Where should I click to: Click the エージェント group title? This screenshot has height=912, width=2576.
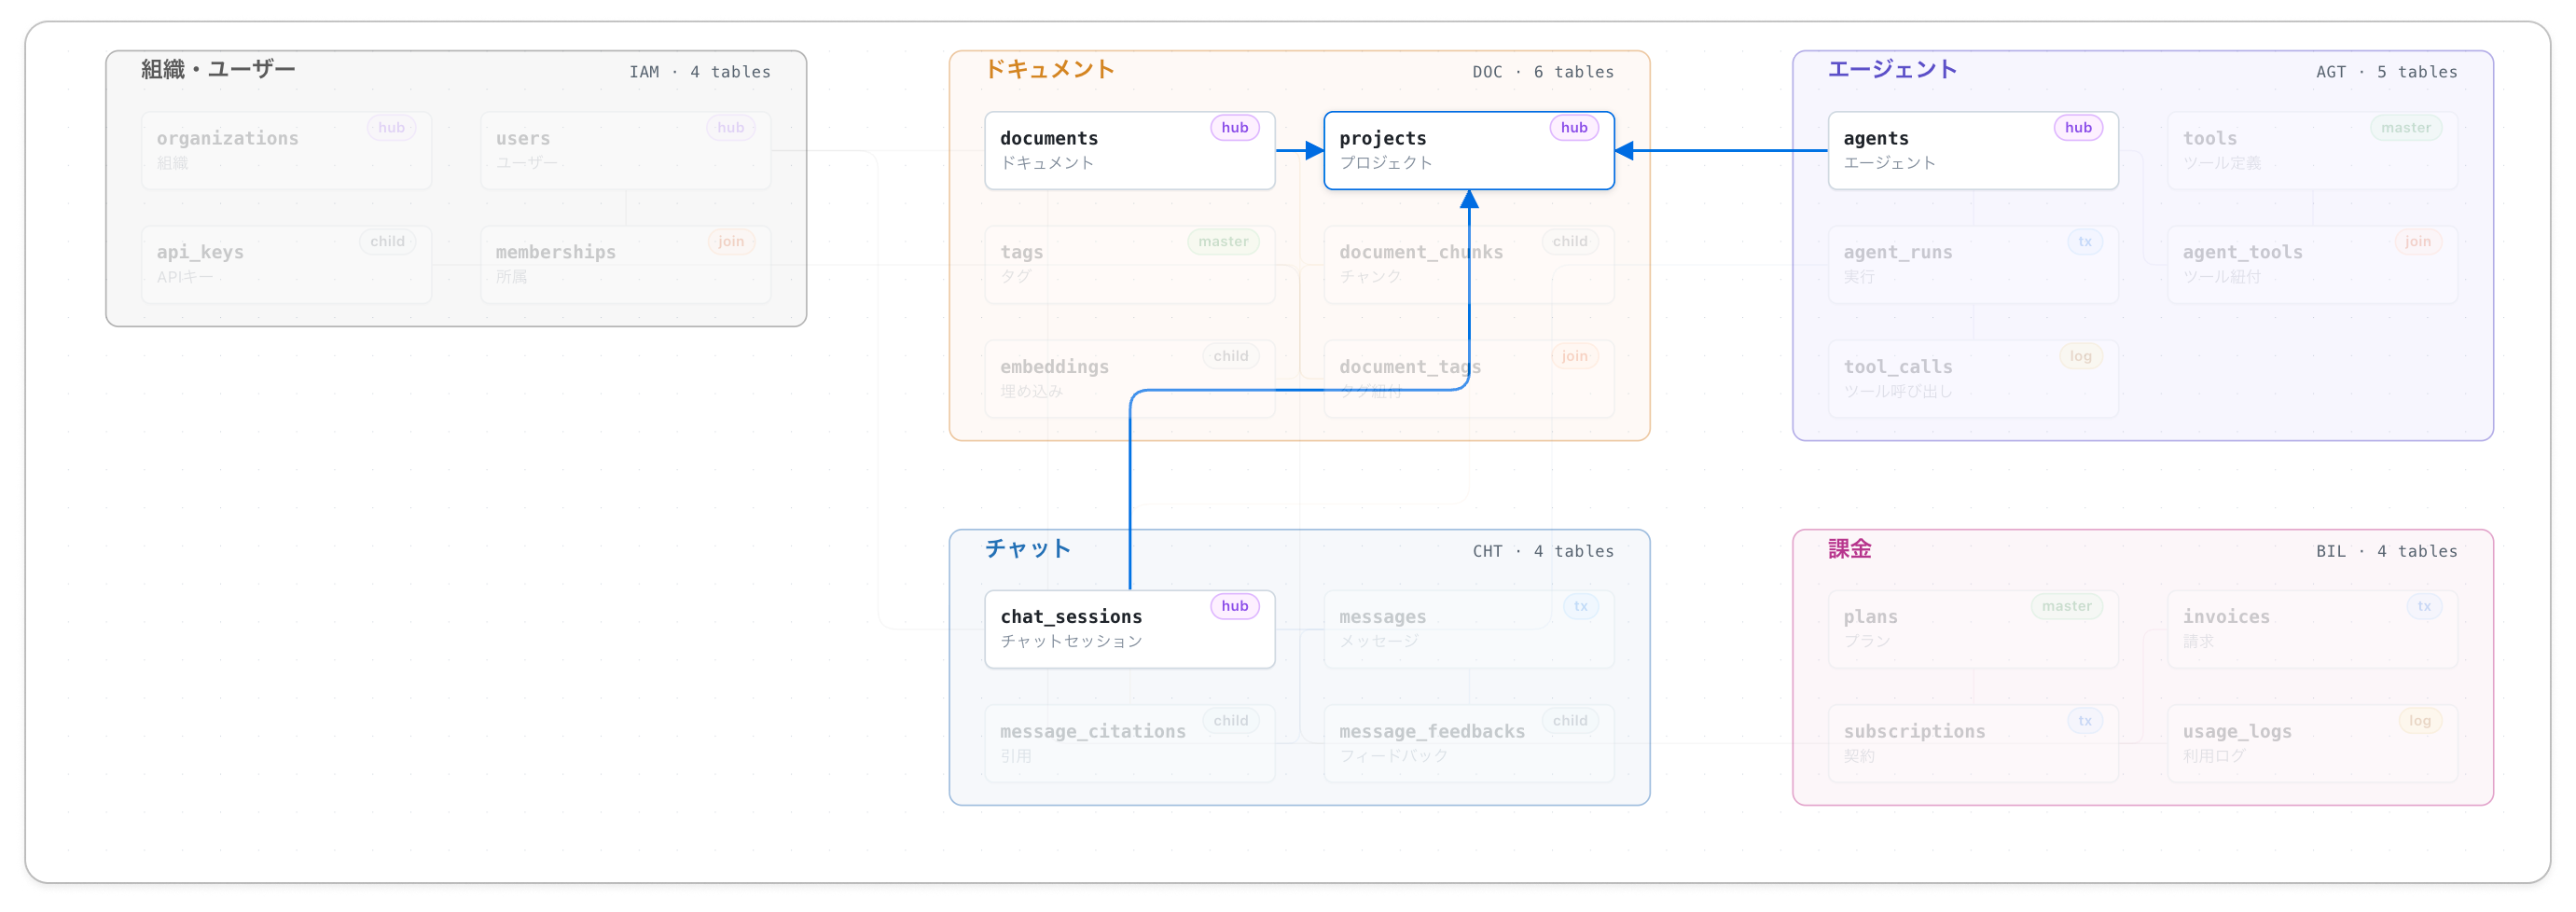[1892, 69]
